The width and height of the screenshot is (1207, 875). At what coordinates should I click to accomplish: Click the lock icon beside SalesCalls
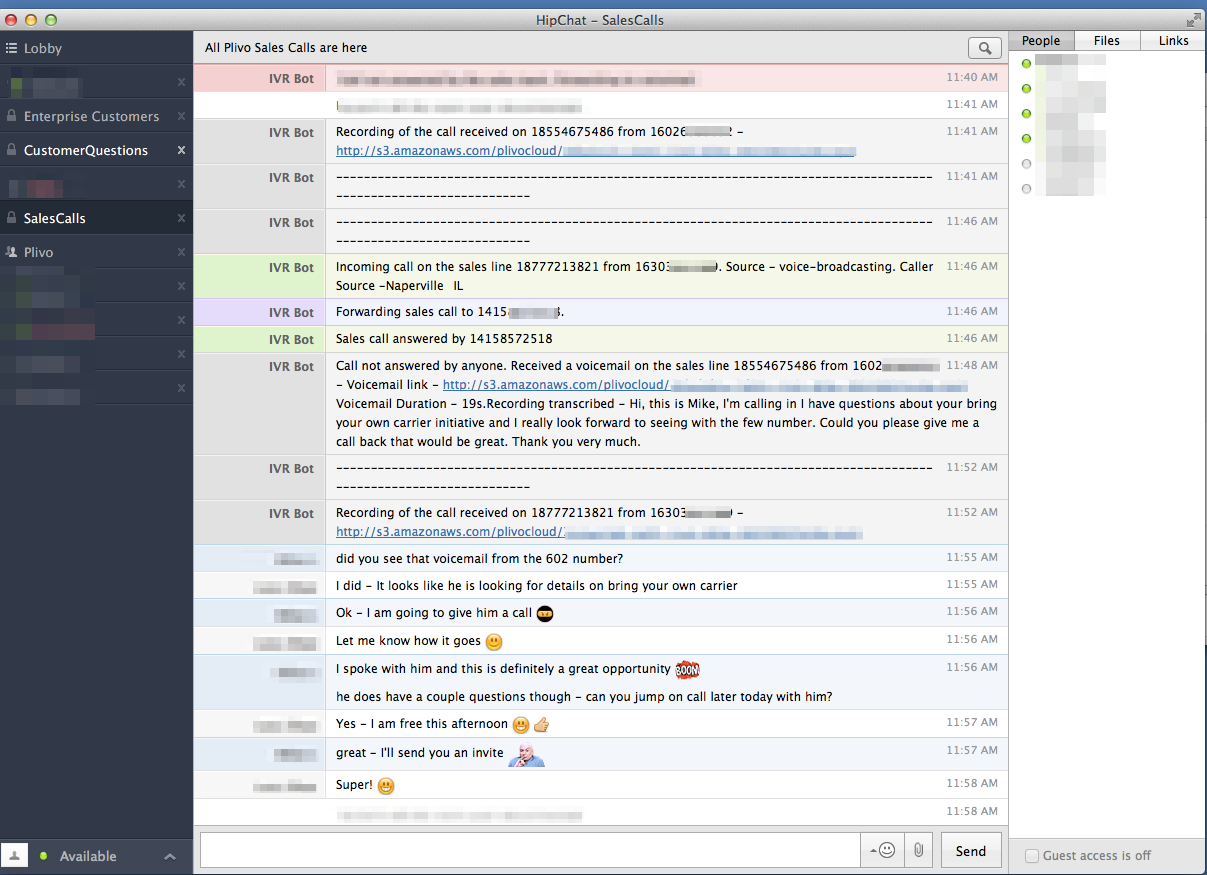point(11,218)
